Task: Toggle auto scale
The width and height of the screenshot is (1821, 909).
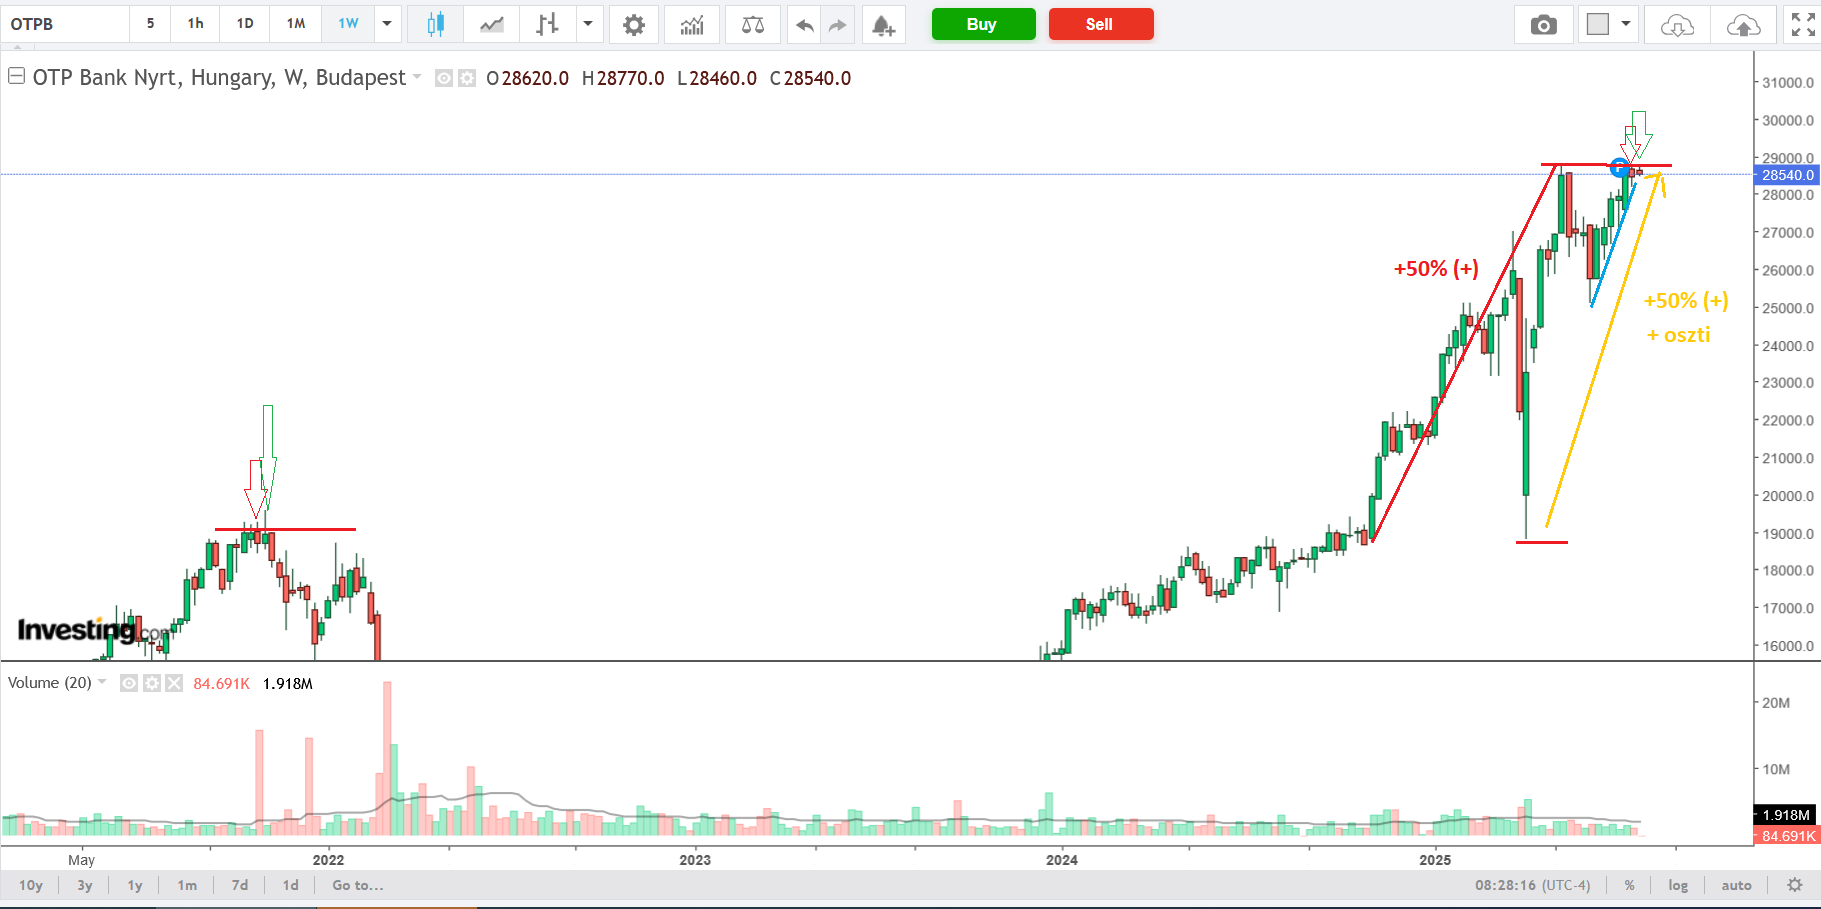Action: [x=1736, y=885]
